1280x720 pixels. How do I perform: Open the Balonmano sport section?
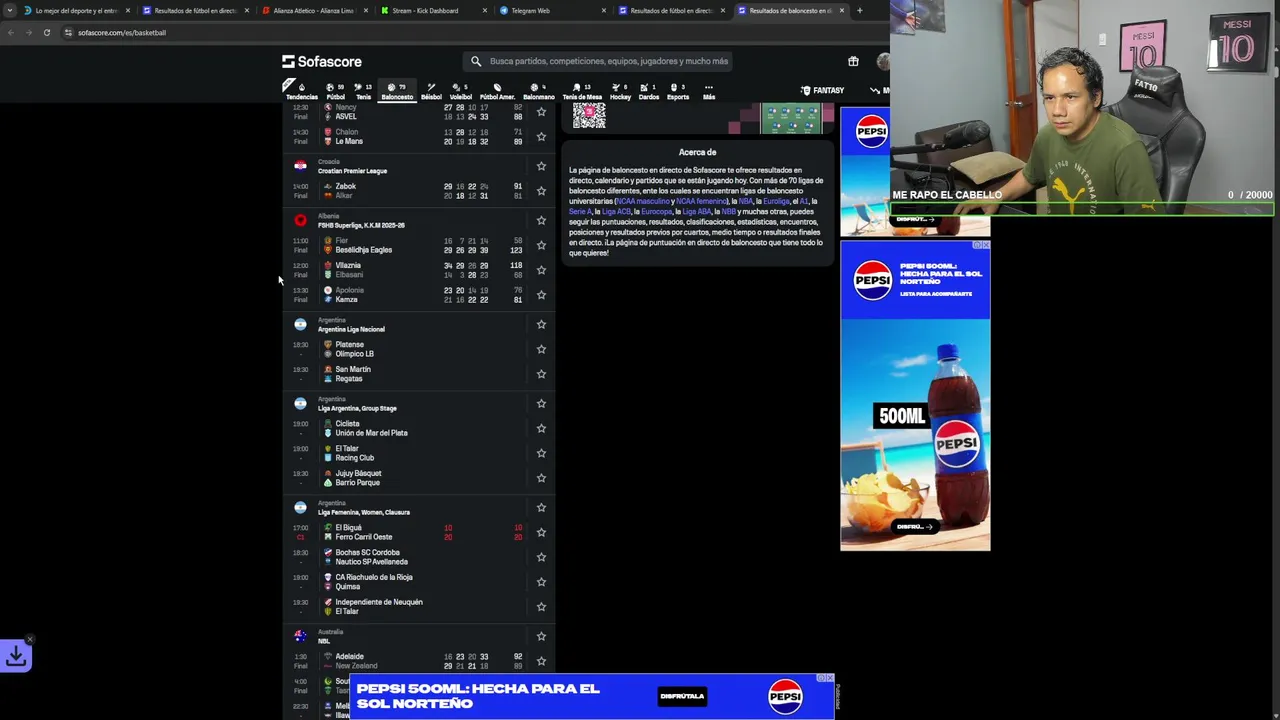pos(538,91)
